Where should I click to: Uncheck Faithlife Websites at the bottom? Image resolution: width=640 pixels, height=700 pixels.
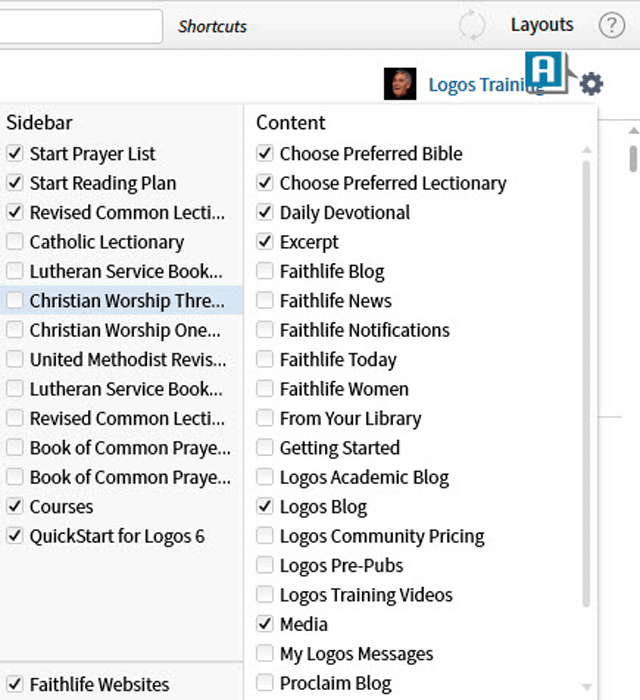pyautogui.click(x=14, y=685)
